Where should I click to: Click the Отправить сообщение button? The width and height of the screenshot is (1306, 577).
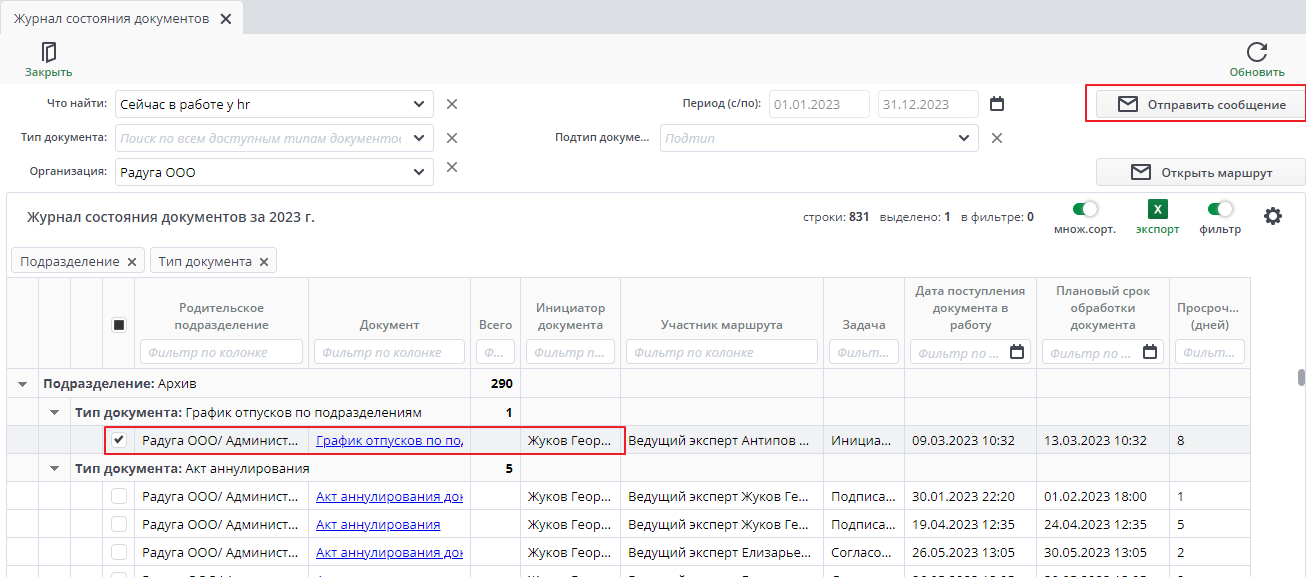pyautogui.click(x=1200, y=104)
